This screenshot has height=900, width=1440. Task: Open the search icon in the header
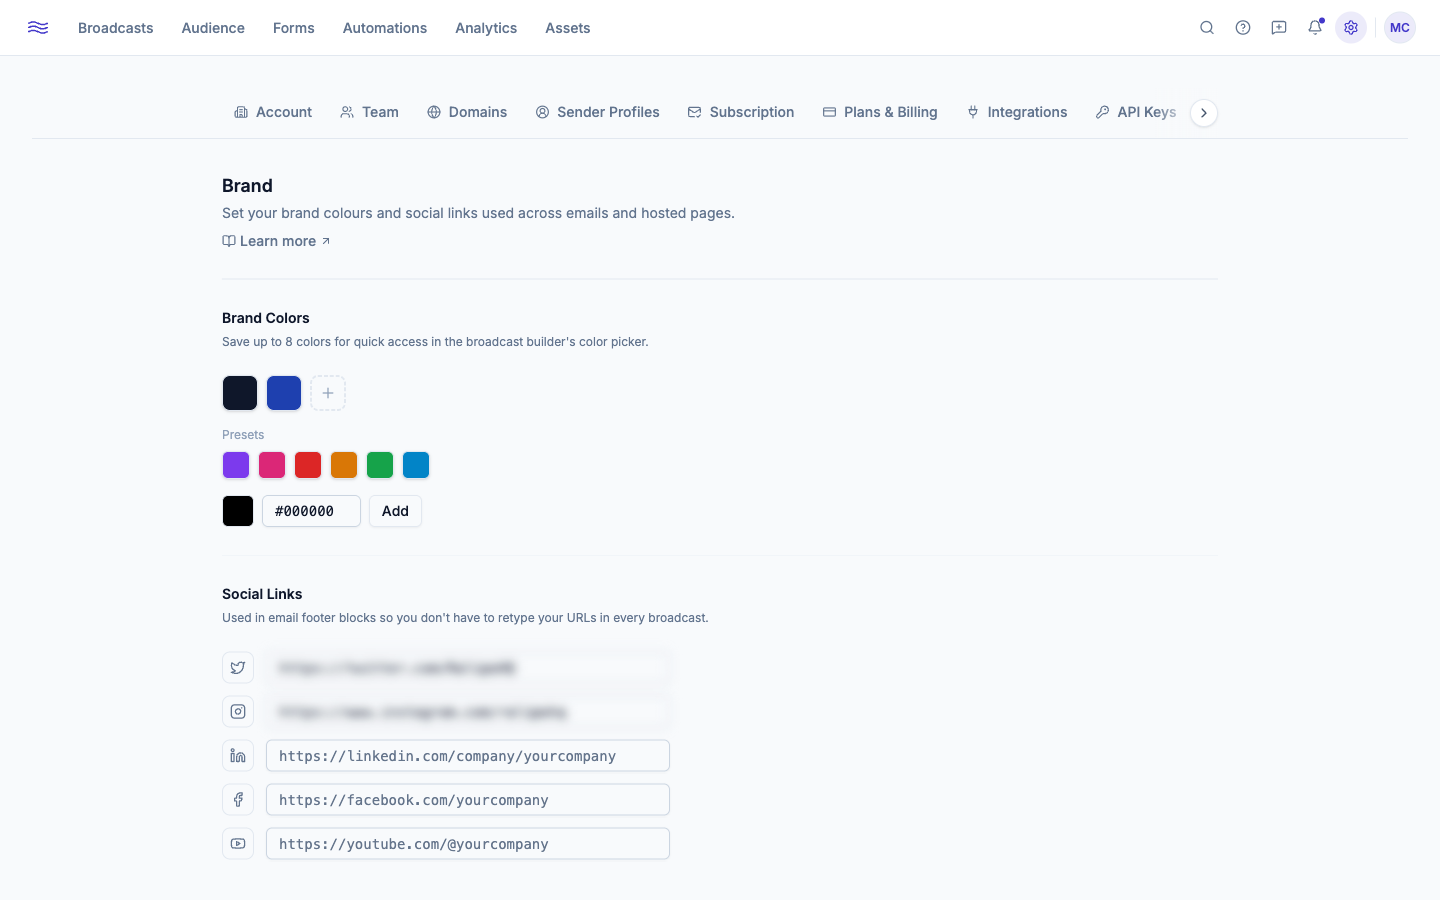click(1207, 28)
